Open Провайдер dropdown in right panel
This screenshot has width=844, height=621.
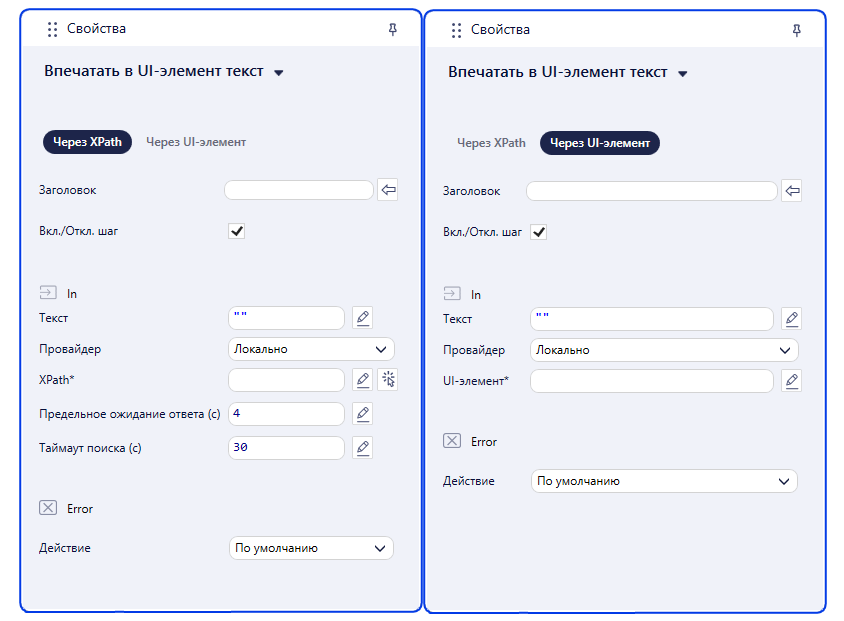coord(664,350)
